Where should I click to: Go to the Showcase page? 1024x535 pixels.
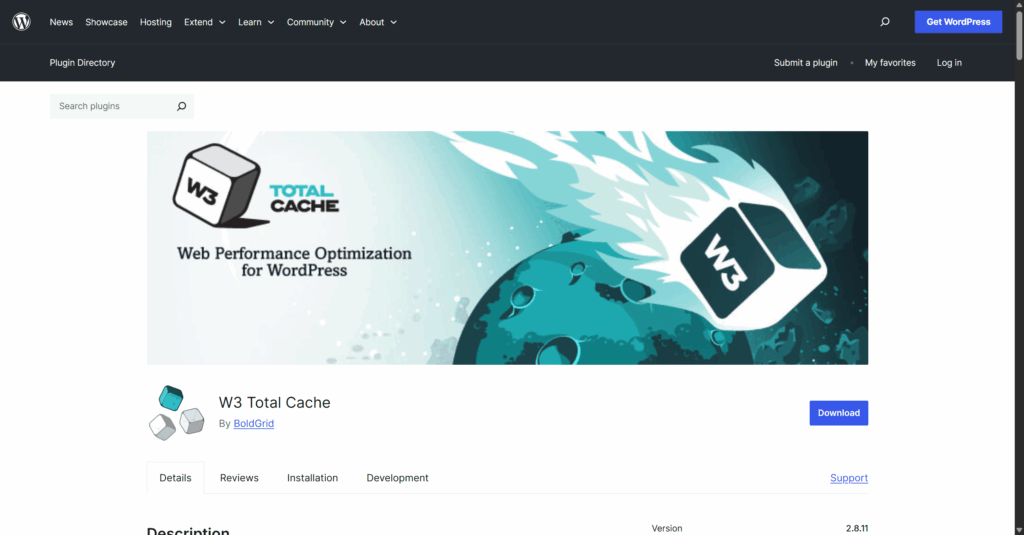click(x=106, y=22)
